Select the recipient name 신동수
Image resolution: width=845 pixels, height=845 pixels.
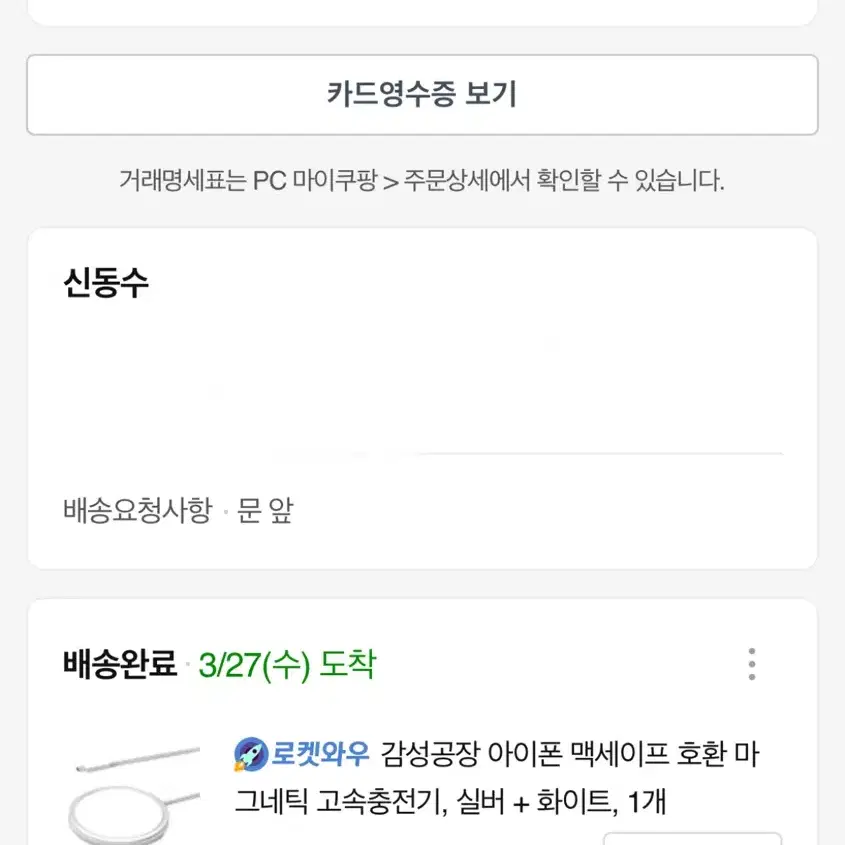point(106,282)
